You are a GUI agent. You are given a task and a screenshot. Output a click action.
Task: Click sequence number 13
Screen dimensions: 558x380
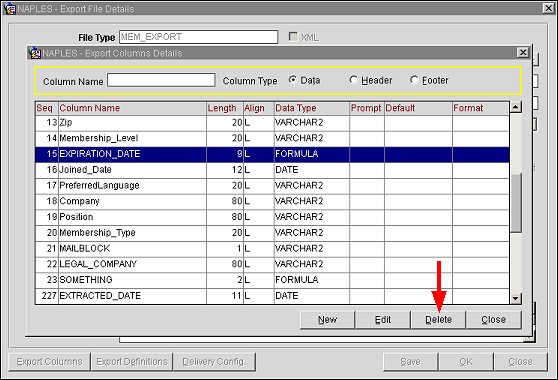tap(52, 123)
